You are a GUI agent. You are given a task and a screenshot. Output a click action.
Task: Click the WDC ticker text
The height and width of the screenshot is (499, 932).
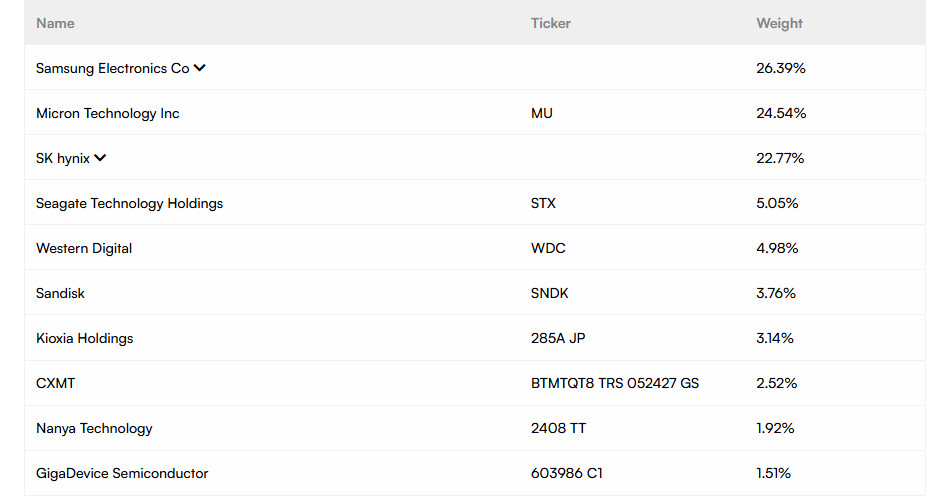coord(548,248)
